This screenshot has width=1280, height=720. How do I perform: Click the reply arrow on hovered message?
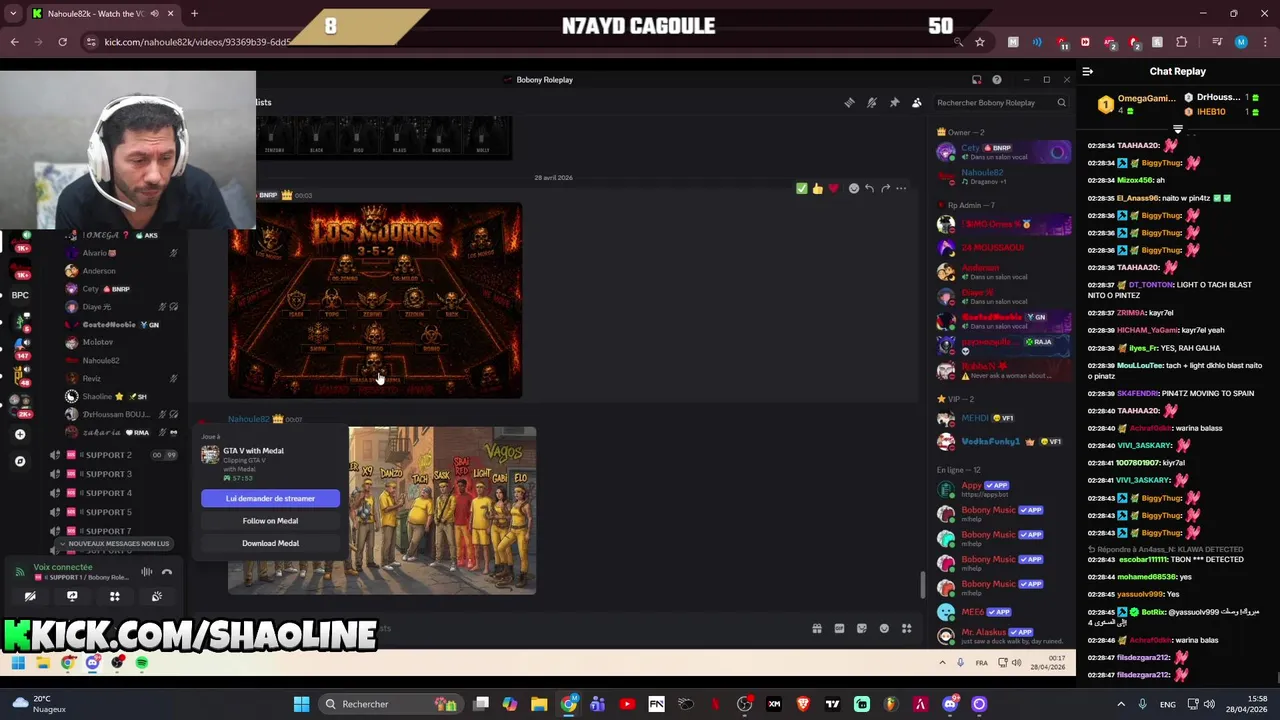(869, 188)
